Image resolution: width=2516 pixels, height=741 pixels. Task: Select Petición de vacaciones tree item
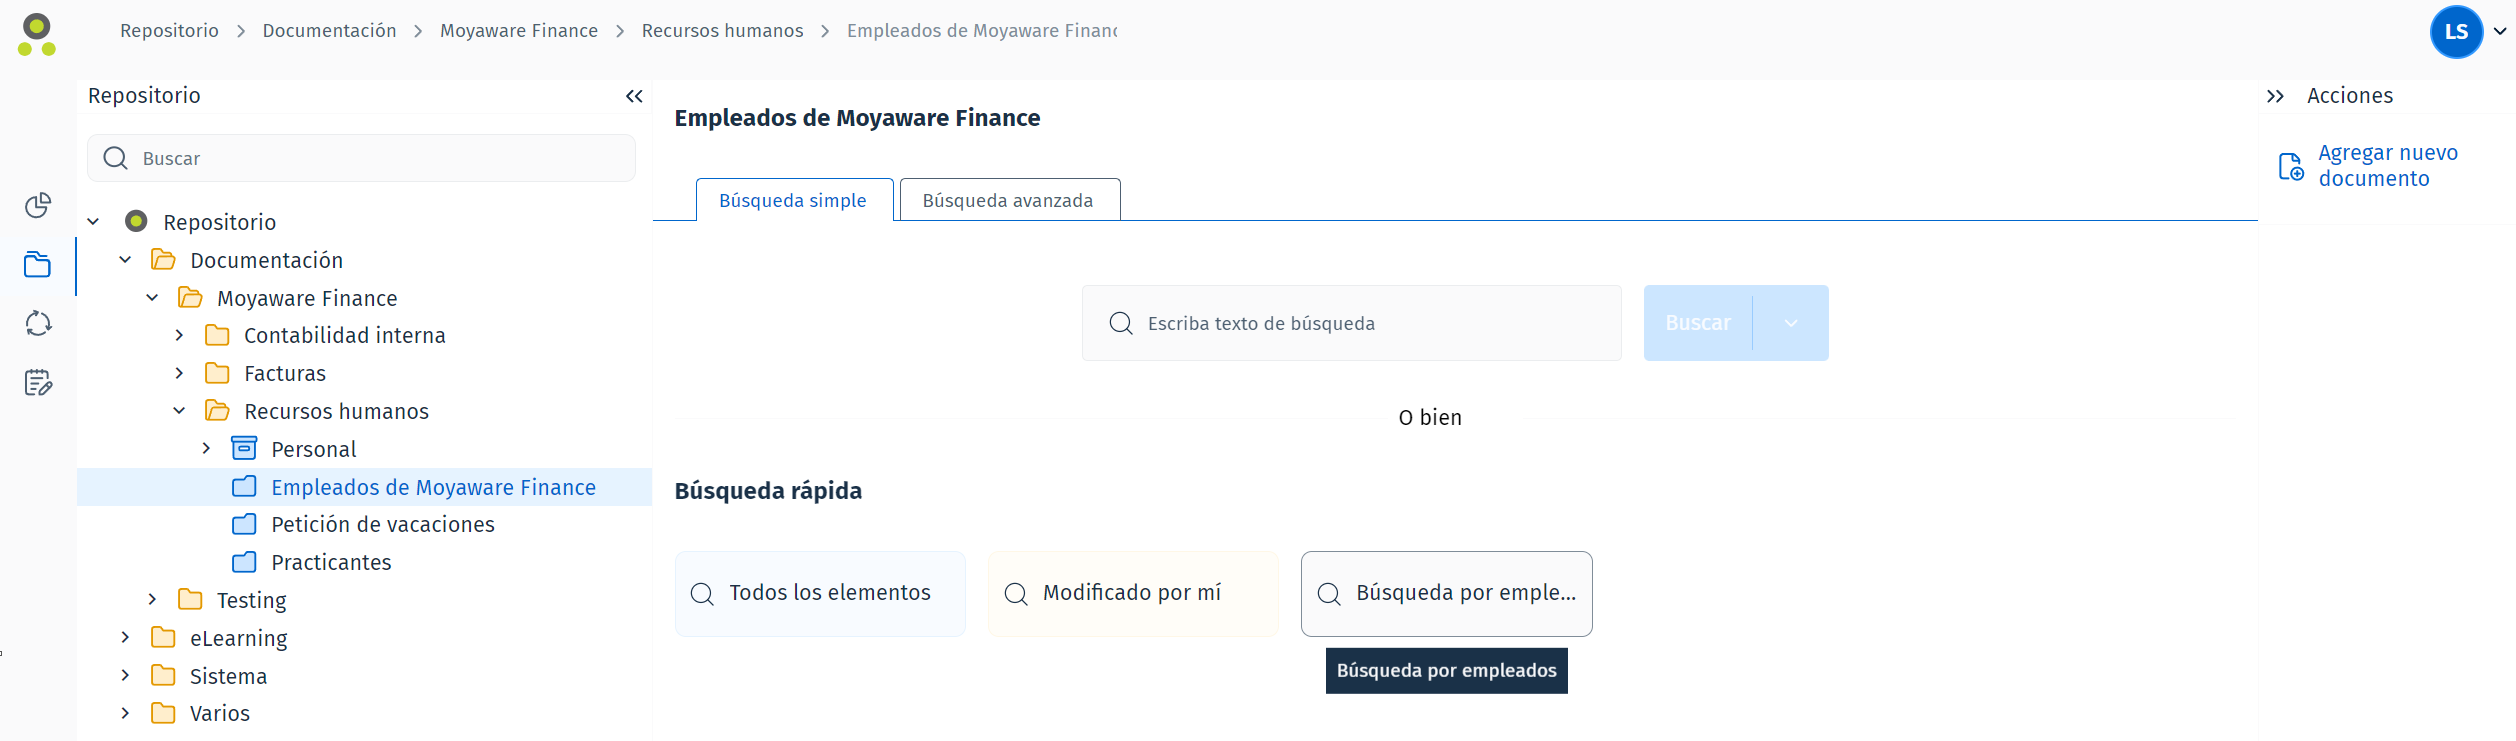coord(382,524)
